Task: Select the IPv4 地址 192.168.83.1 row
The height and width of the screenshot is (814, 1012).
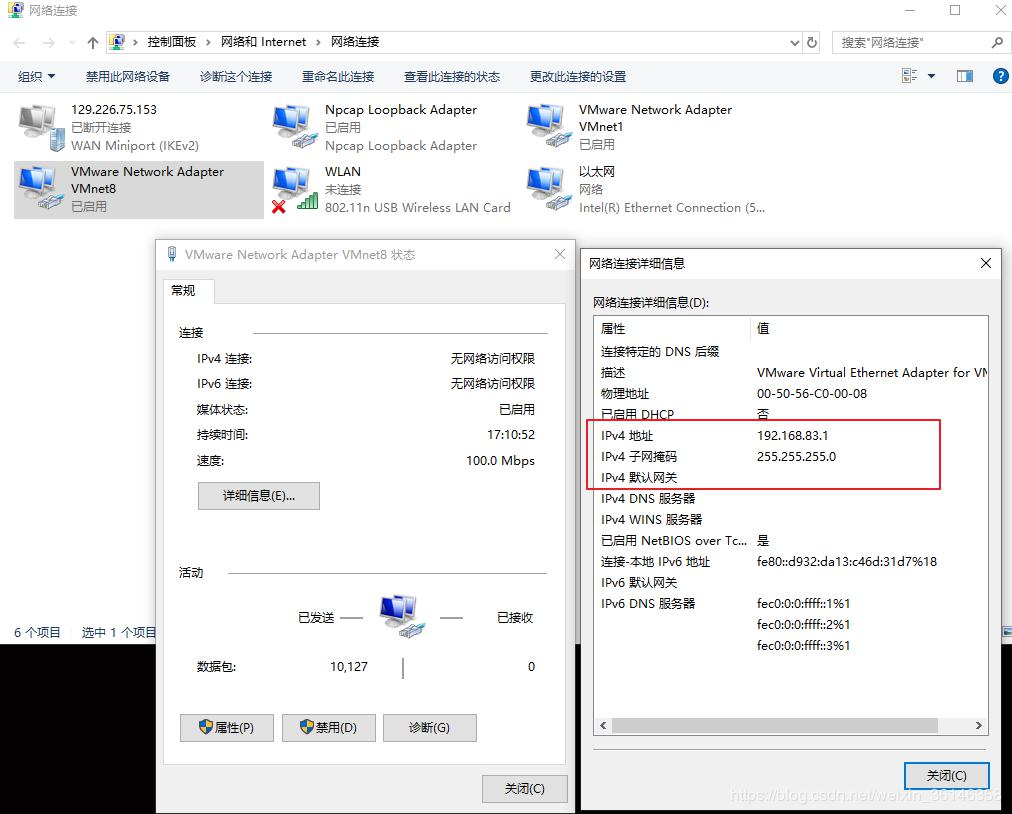Action: tap(791, 436)
